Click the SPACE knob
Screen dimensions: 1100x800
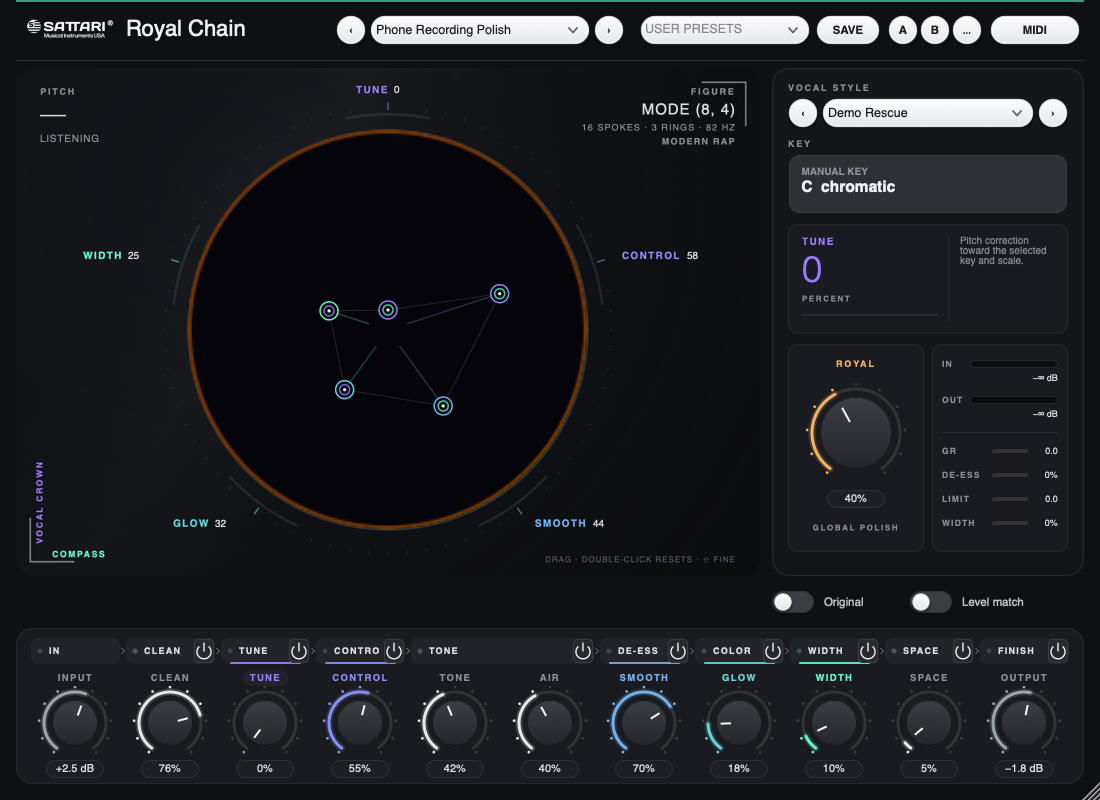928,723
